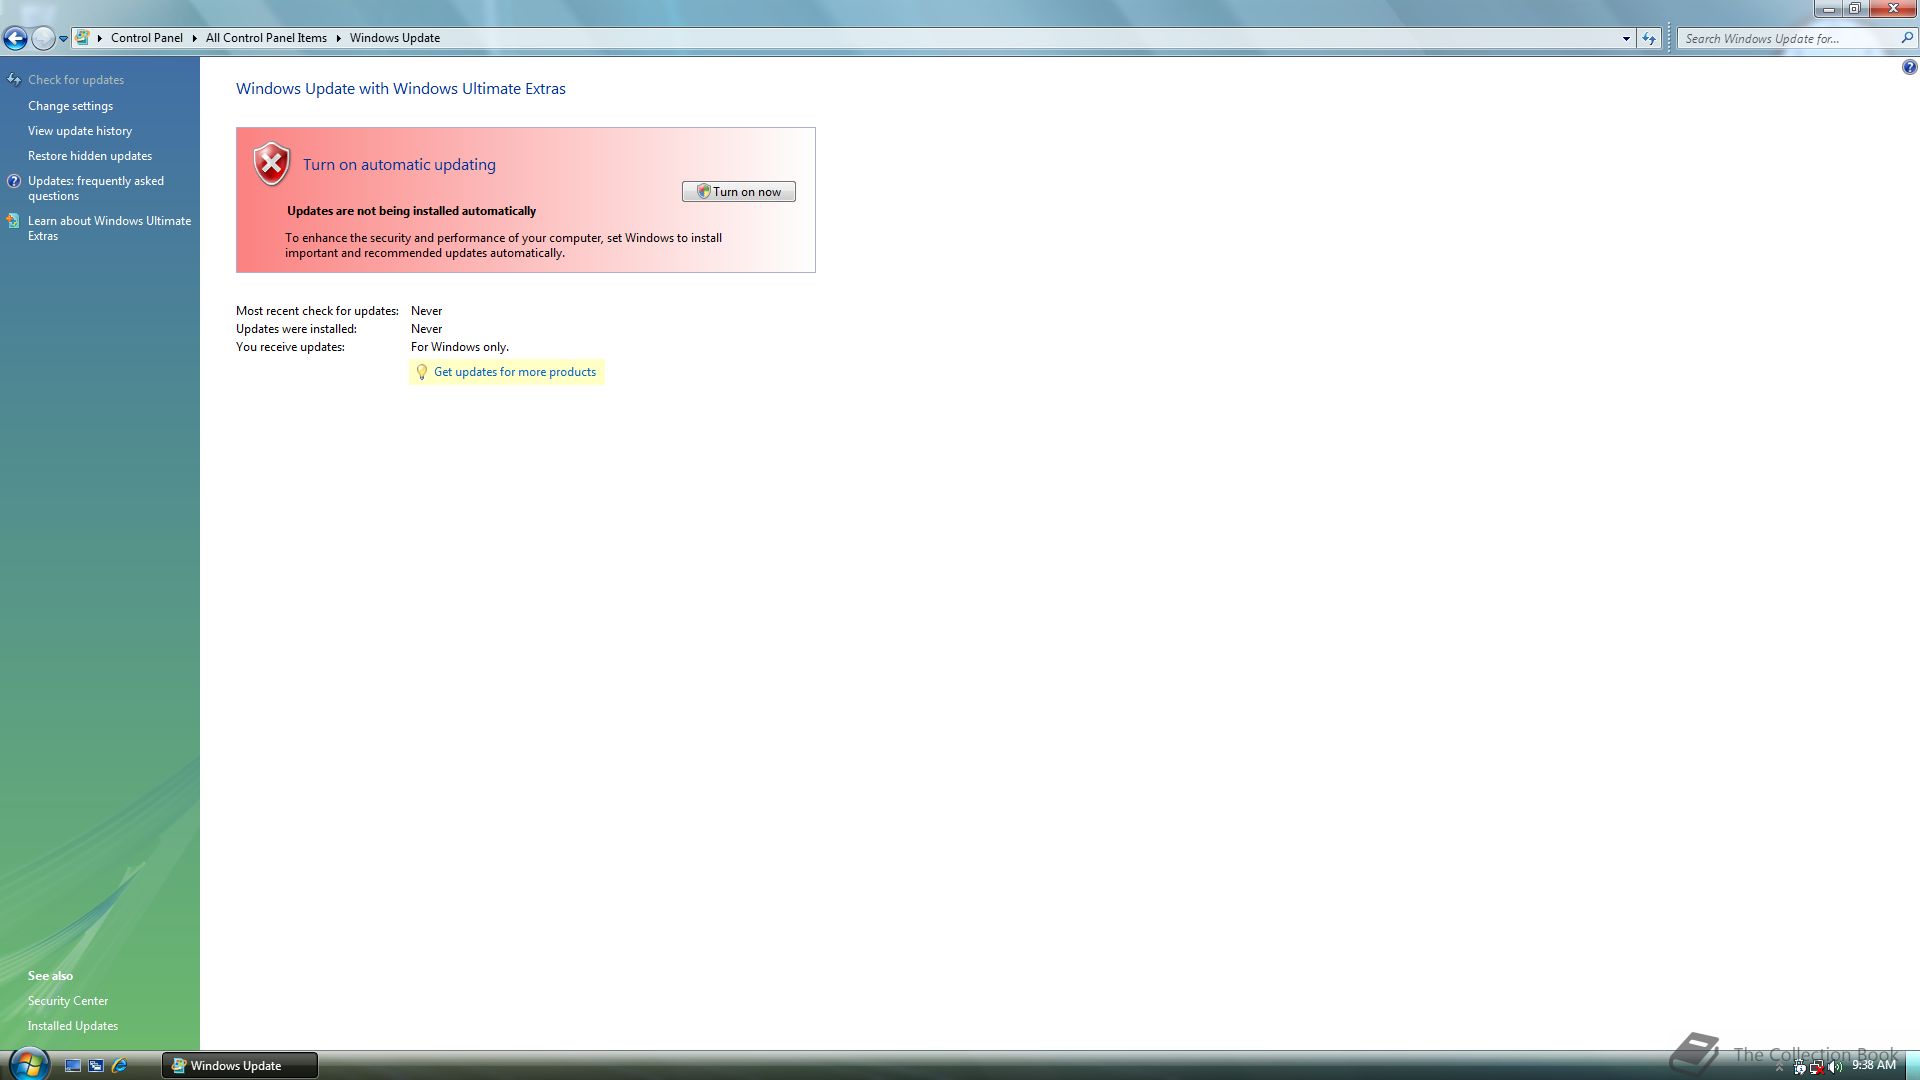Launch Internet Explorer from Quick Launch

point(119,1066)
